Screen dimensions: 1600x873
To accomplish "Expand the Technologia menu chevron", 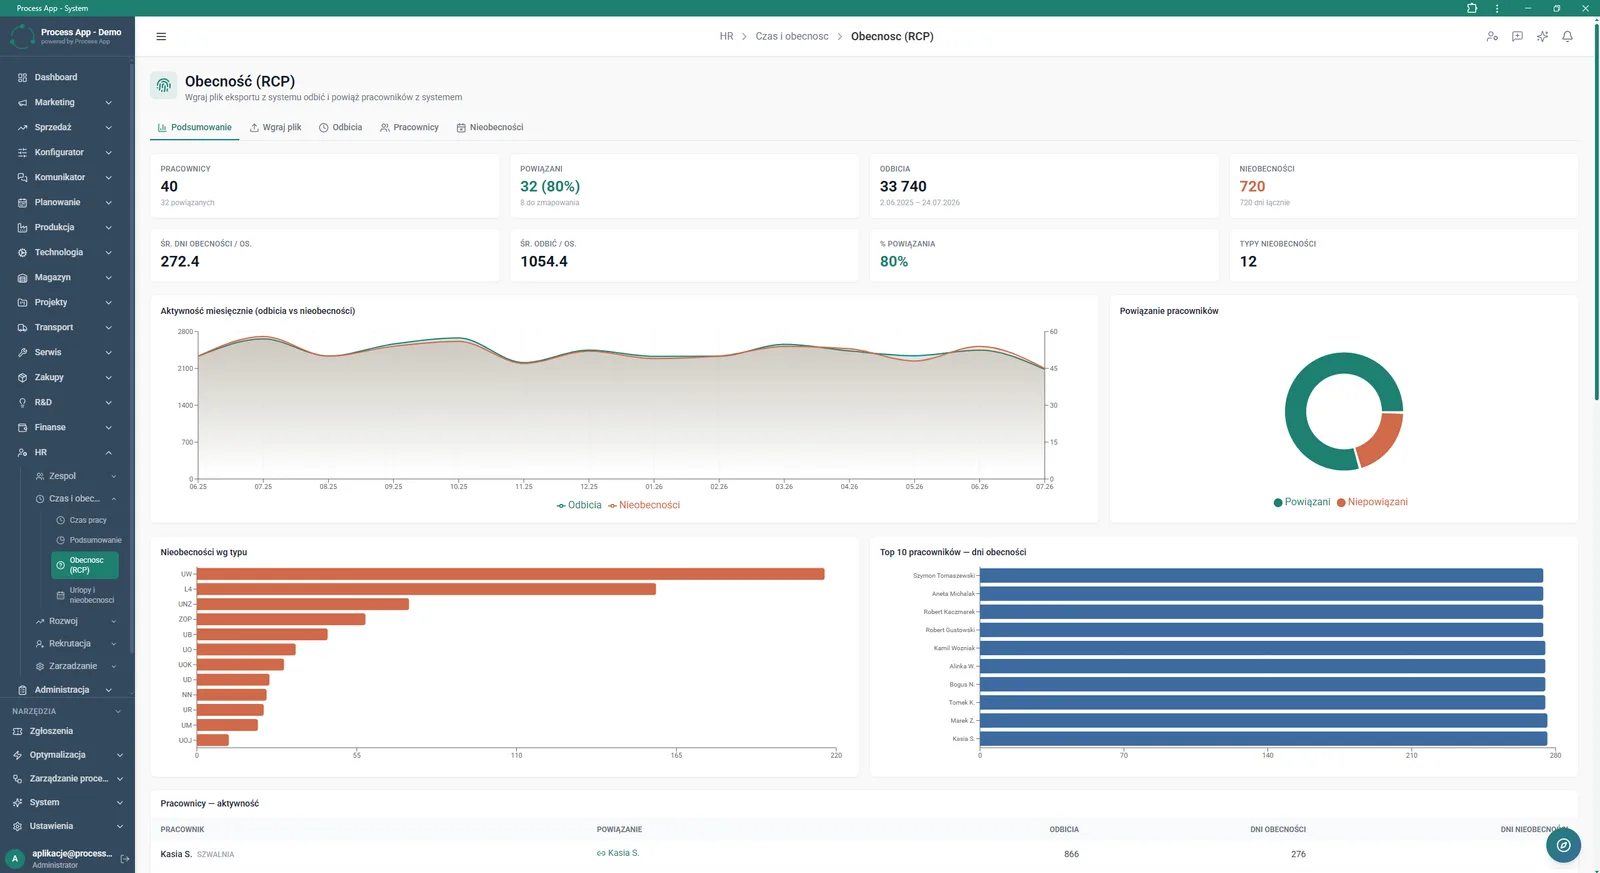I will pyautogui.click(x=108, y=253).
